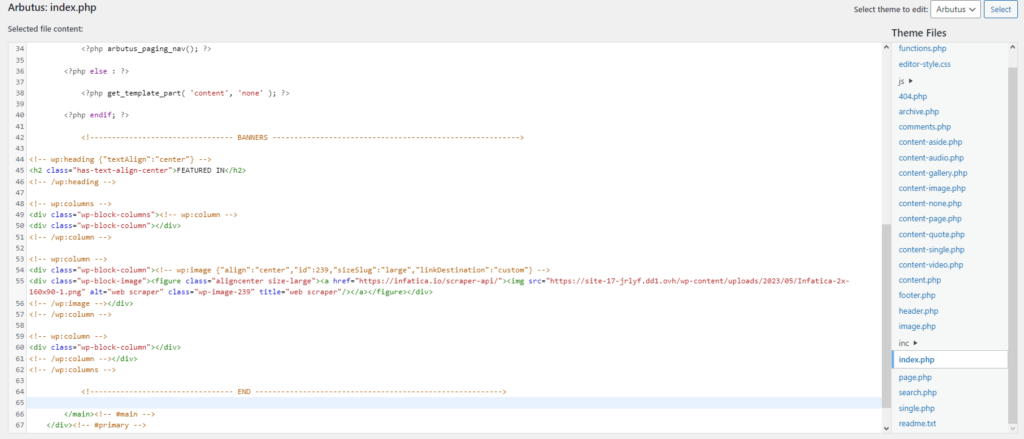The width and height of the screenshot is (1024, 439).
Task: Click the editor scrollbar up arrow
Action: 886,48
